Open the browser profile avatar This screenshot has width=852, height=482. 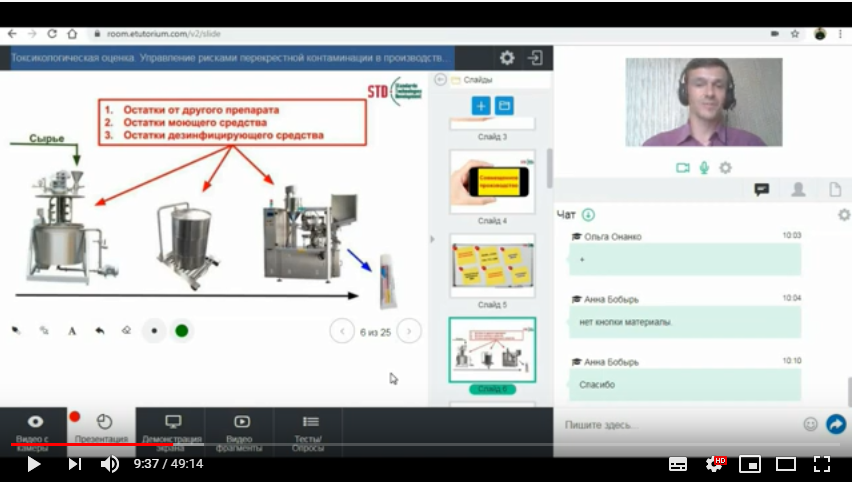click(820, 34)
